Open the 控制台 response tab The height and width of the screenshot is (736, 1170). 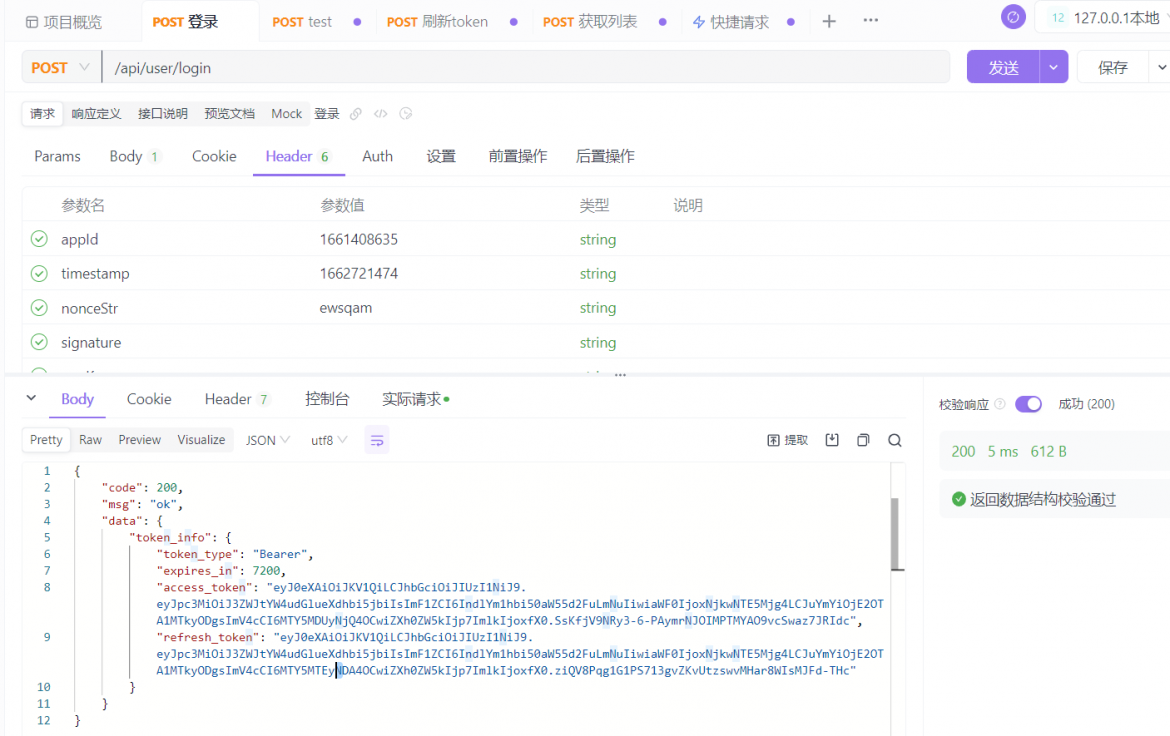[x=327, y=399]
